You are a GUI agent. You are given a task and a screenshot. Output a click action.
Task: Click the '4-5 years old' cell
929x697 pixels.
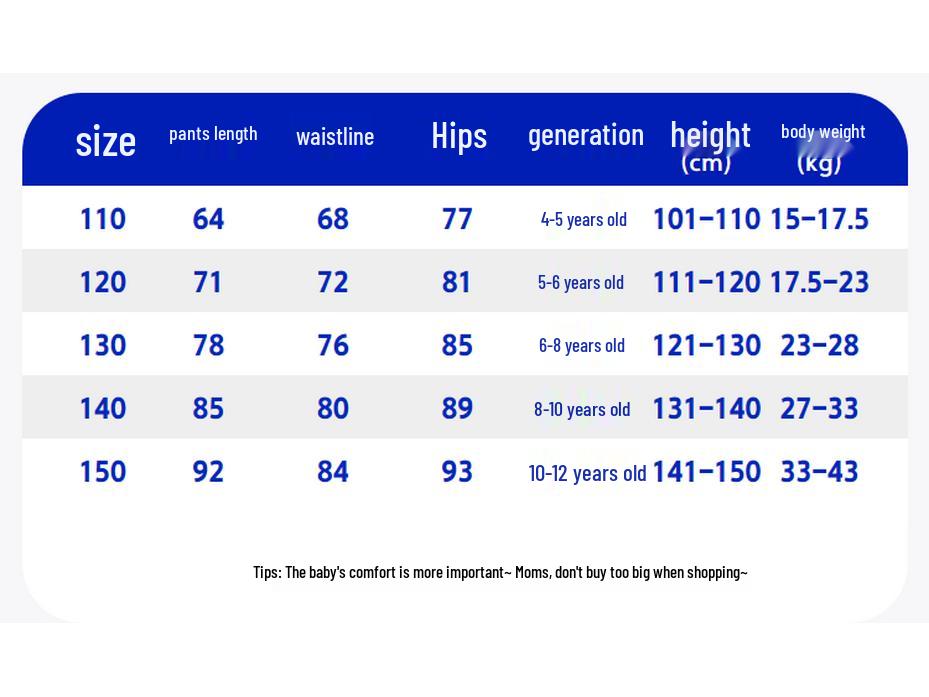pos(584,220)
